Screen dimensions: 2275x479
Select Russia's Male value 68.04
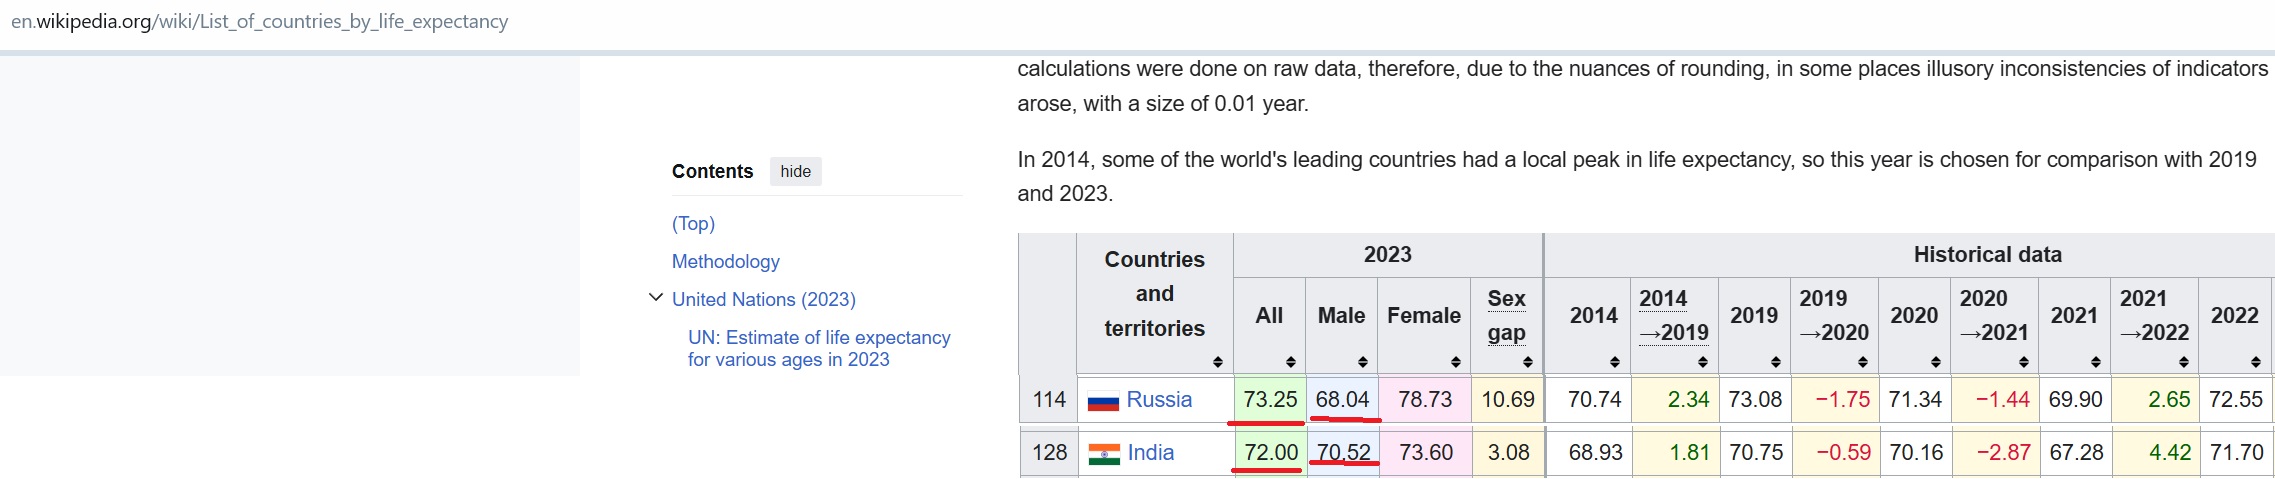click(x=1342, y=399)
